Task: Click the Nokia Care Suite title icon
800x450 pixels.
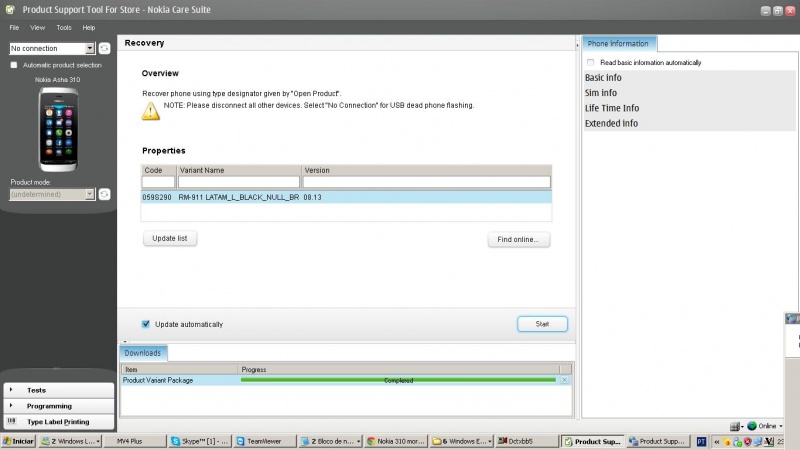Action: click(10, 9)
